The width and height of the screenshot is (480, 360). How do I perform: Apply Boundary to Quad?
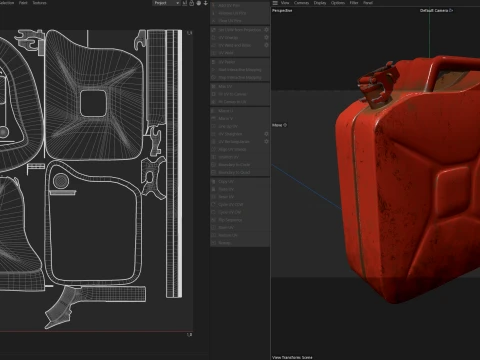[x=240, y=172]
